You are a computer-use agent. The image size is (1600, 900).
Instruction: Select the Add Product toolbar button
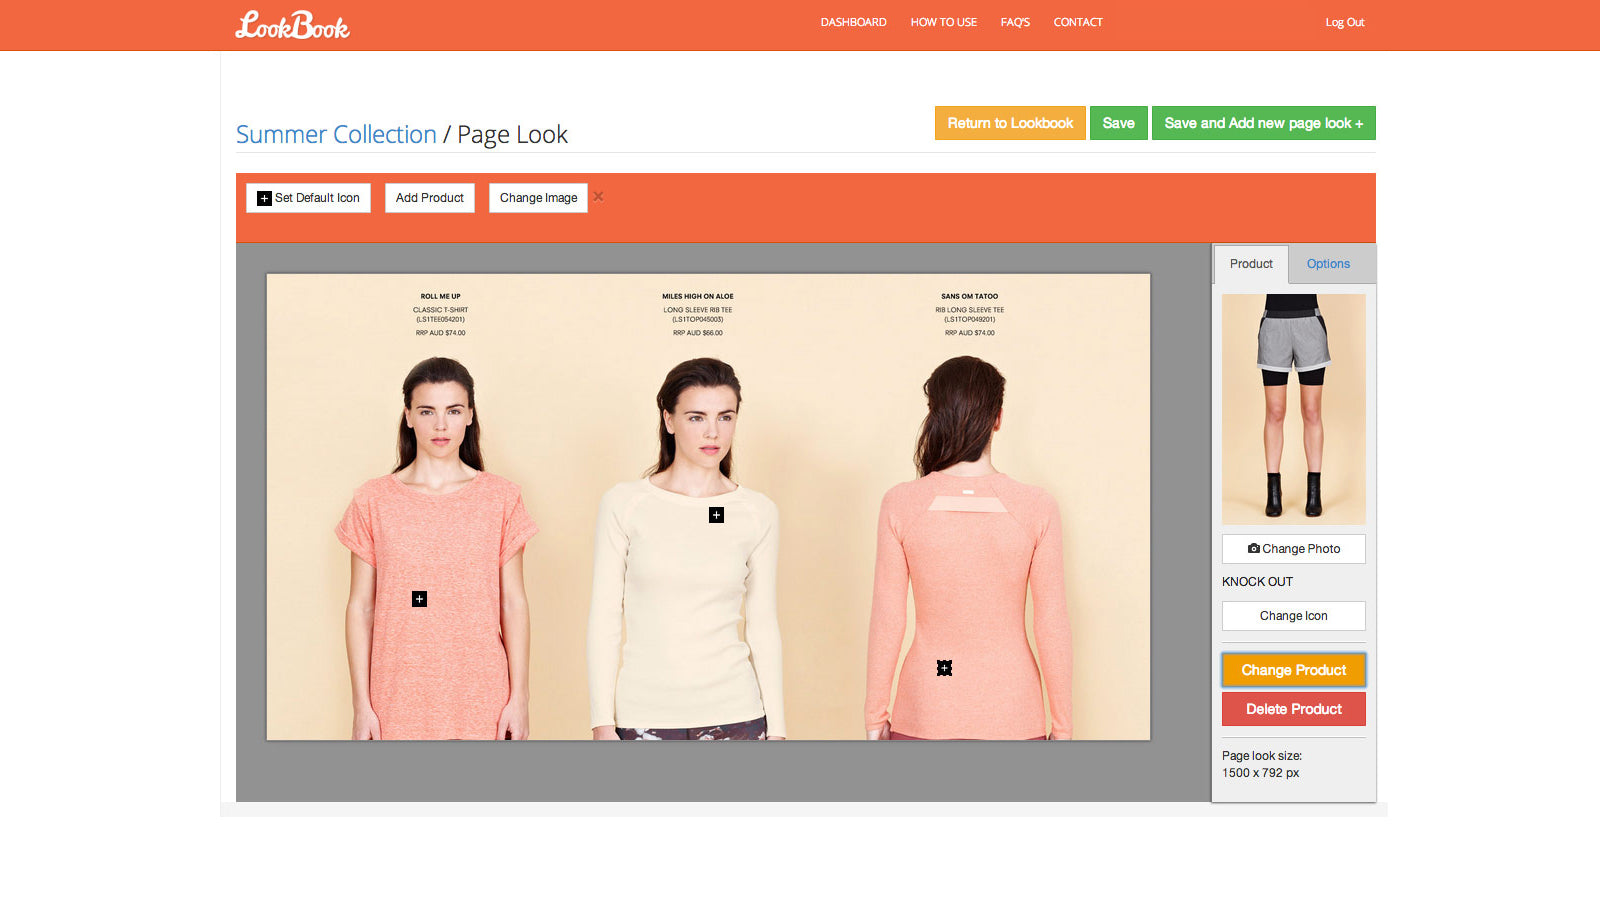[x=429, y=197]
